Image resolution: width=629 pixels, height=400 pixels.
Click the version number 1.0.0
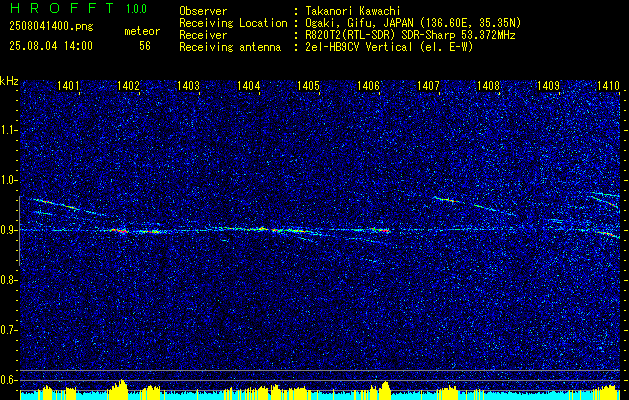pos(136,9)
